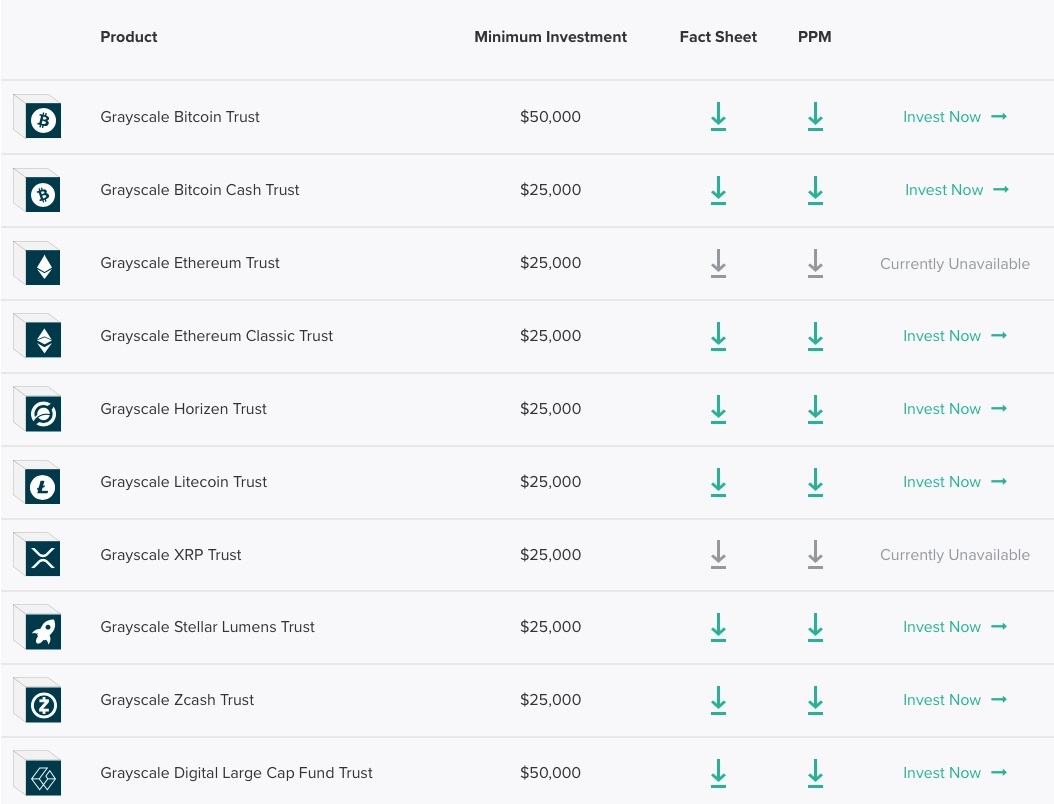Screen dimensions: 1054x804
Task: Download Horizen Trust fact sheet
Action: click(718, 409)
